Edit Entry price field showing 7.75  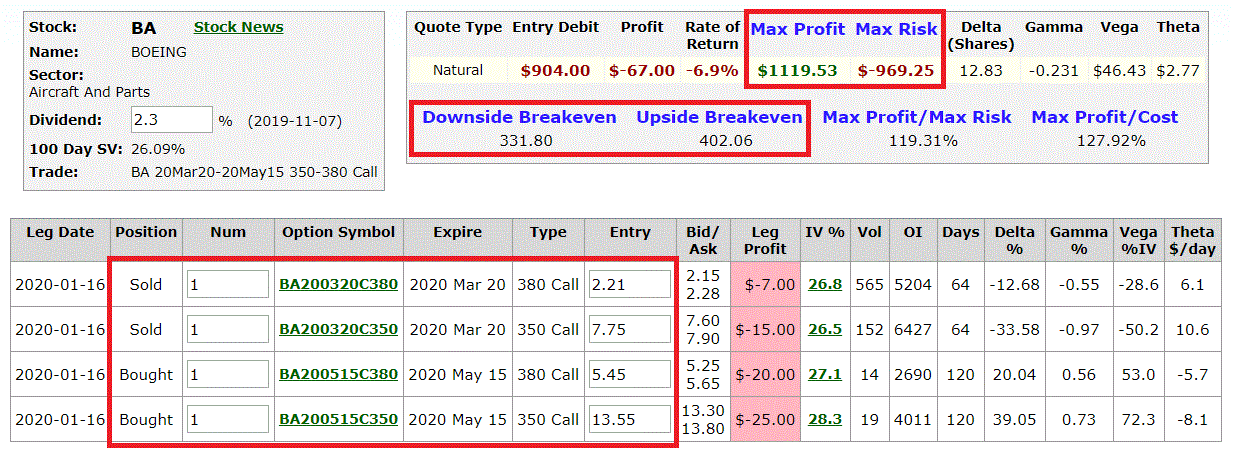click(630, 329)
